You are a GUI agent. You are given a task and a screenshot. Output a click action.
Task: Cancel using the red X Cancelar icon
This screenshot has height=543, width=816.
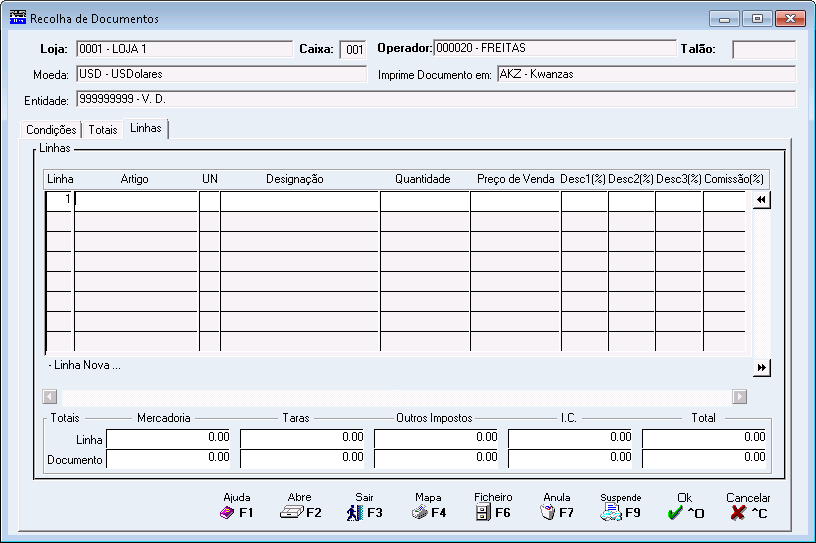tap(739, 513)
